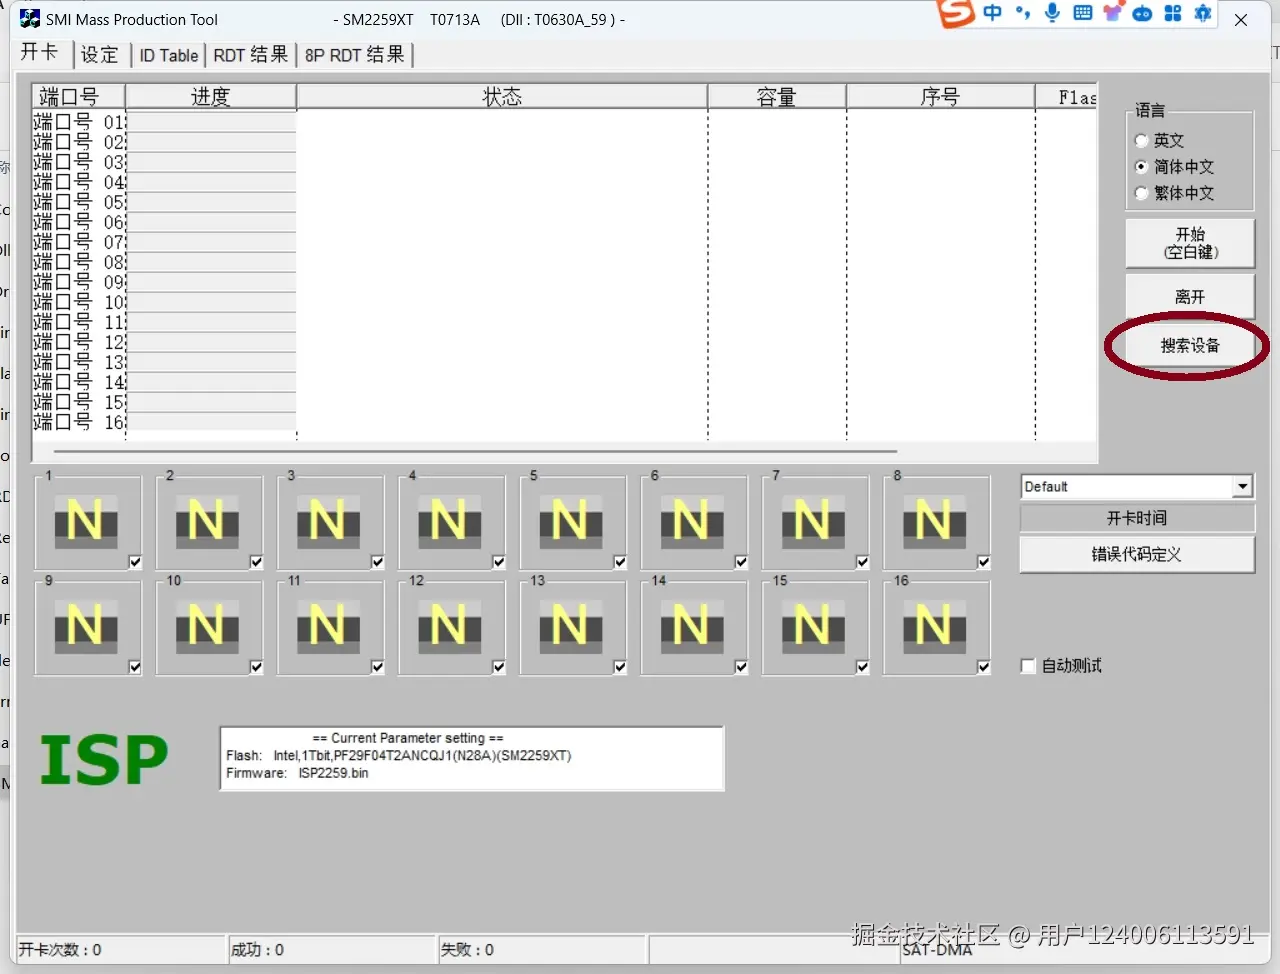Select the 英文 language radio button
The width and height of the screenshot is (1280, 974).
click(1141, 141)
